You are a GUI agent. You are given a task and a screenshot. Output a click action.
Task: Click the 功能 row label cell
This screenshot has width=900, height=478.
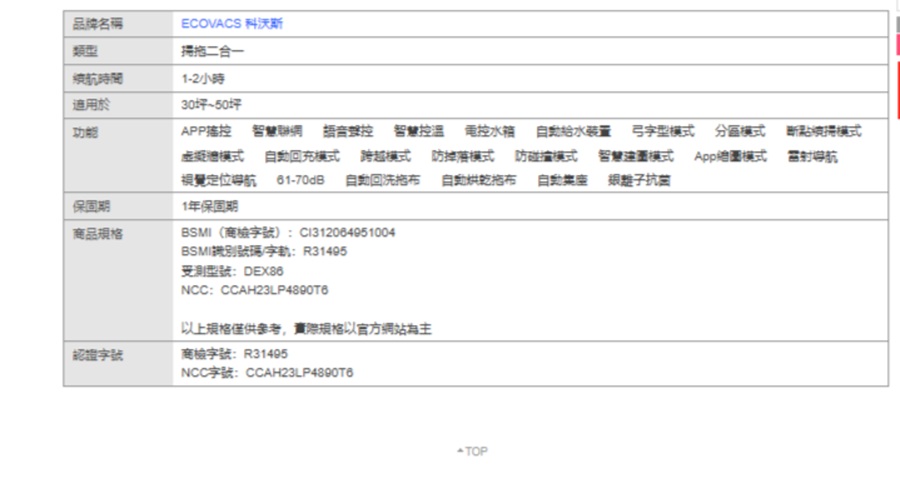coord(86,131)
